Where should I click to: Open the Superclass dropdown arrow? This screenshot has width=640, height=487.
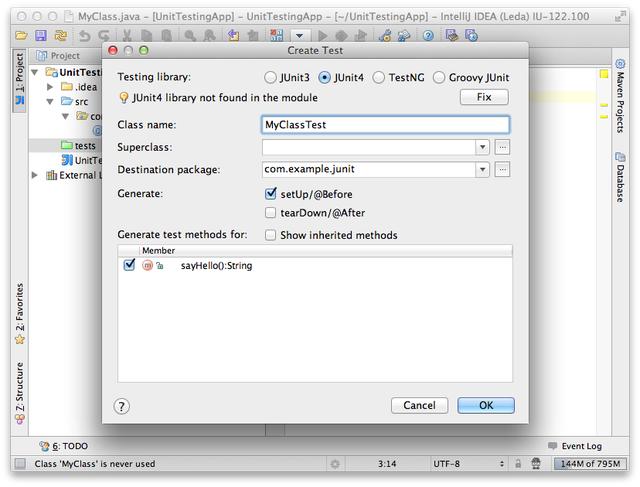482,147
